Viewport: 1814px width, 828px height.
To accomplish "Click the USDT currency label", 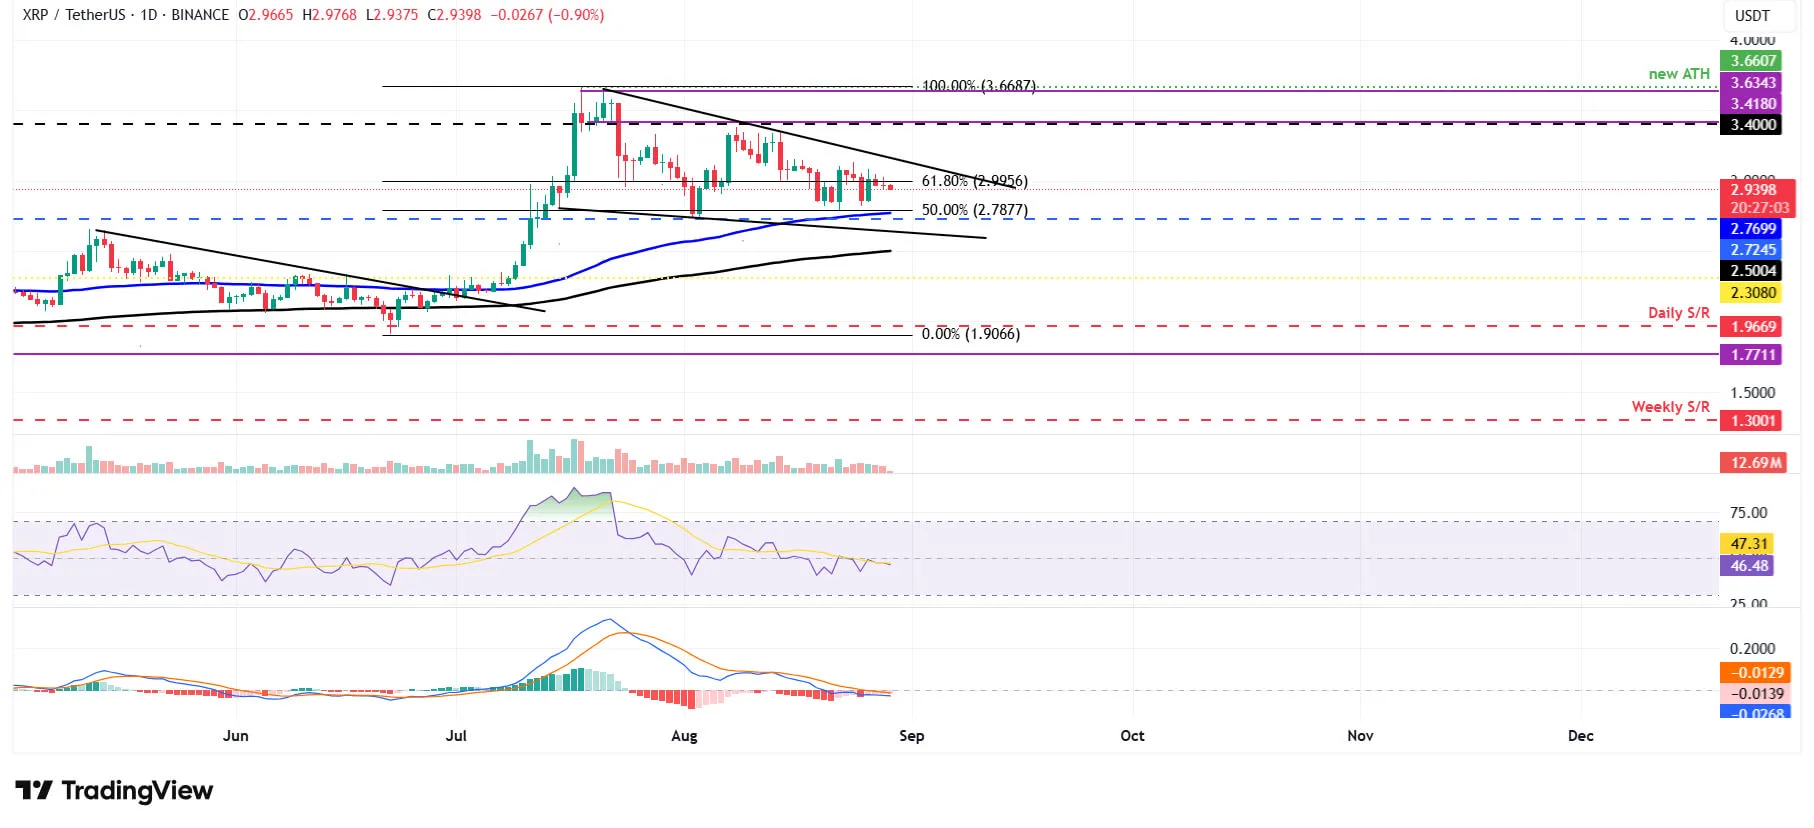I will tap(1751, 15).
